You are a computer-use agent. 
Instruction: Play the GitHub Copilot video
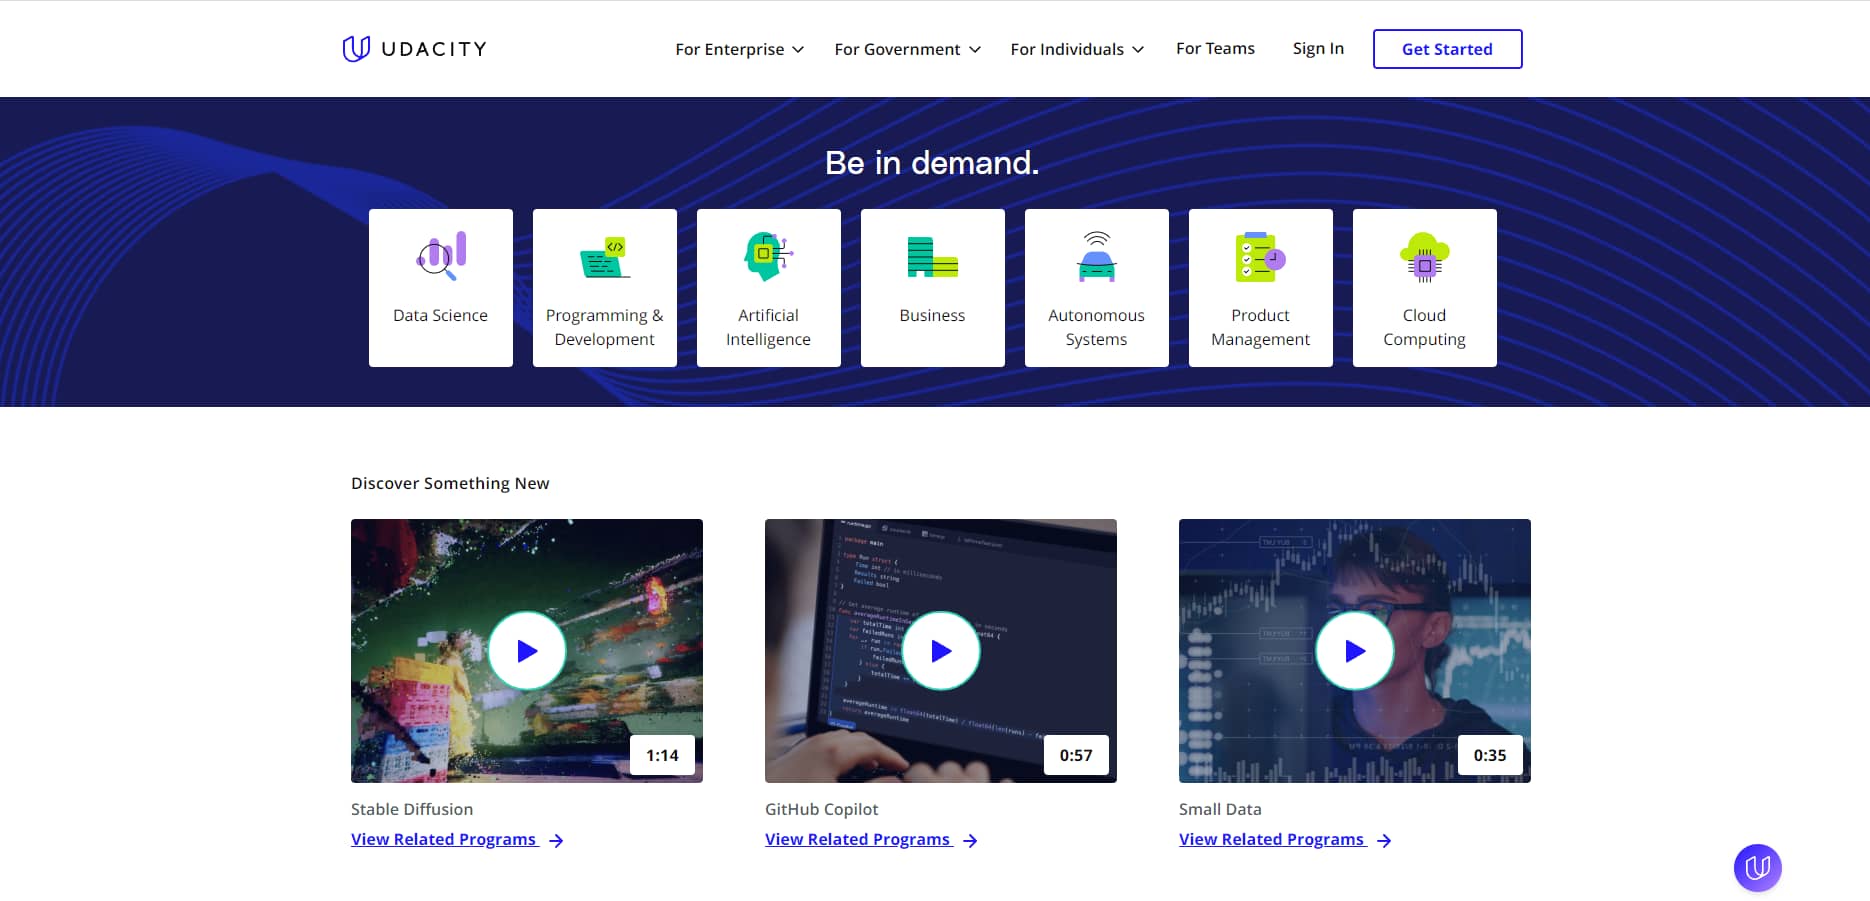(x=941, y=651)
